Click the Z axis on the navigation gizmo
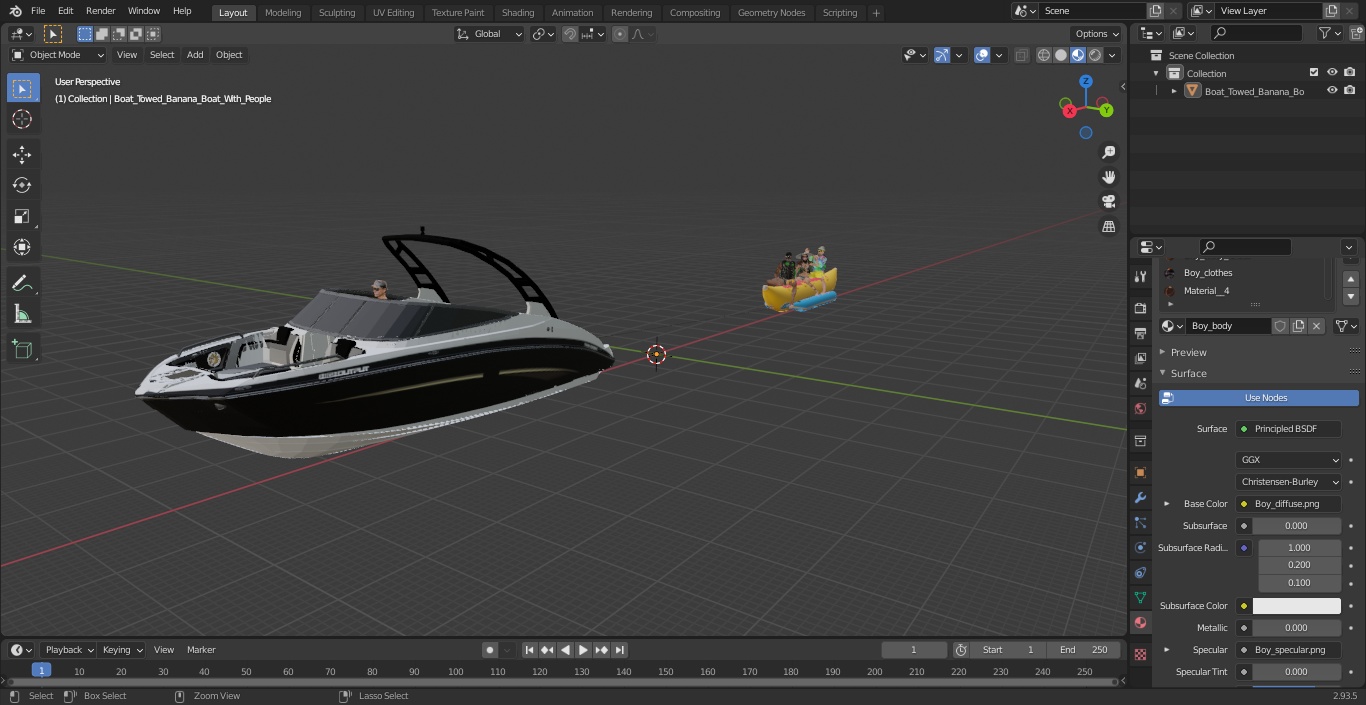Viewport: 1366px width, 705px height. tap(1086, 81)
